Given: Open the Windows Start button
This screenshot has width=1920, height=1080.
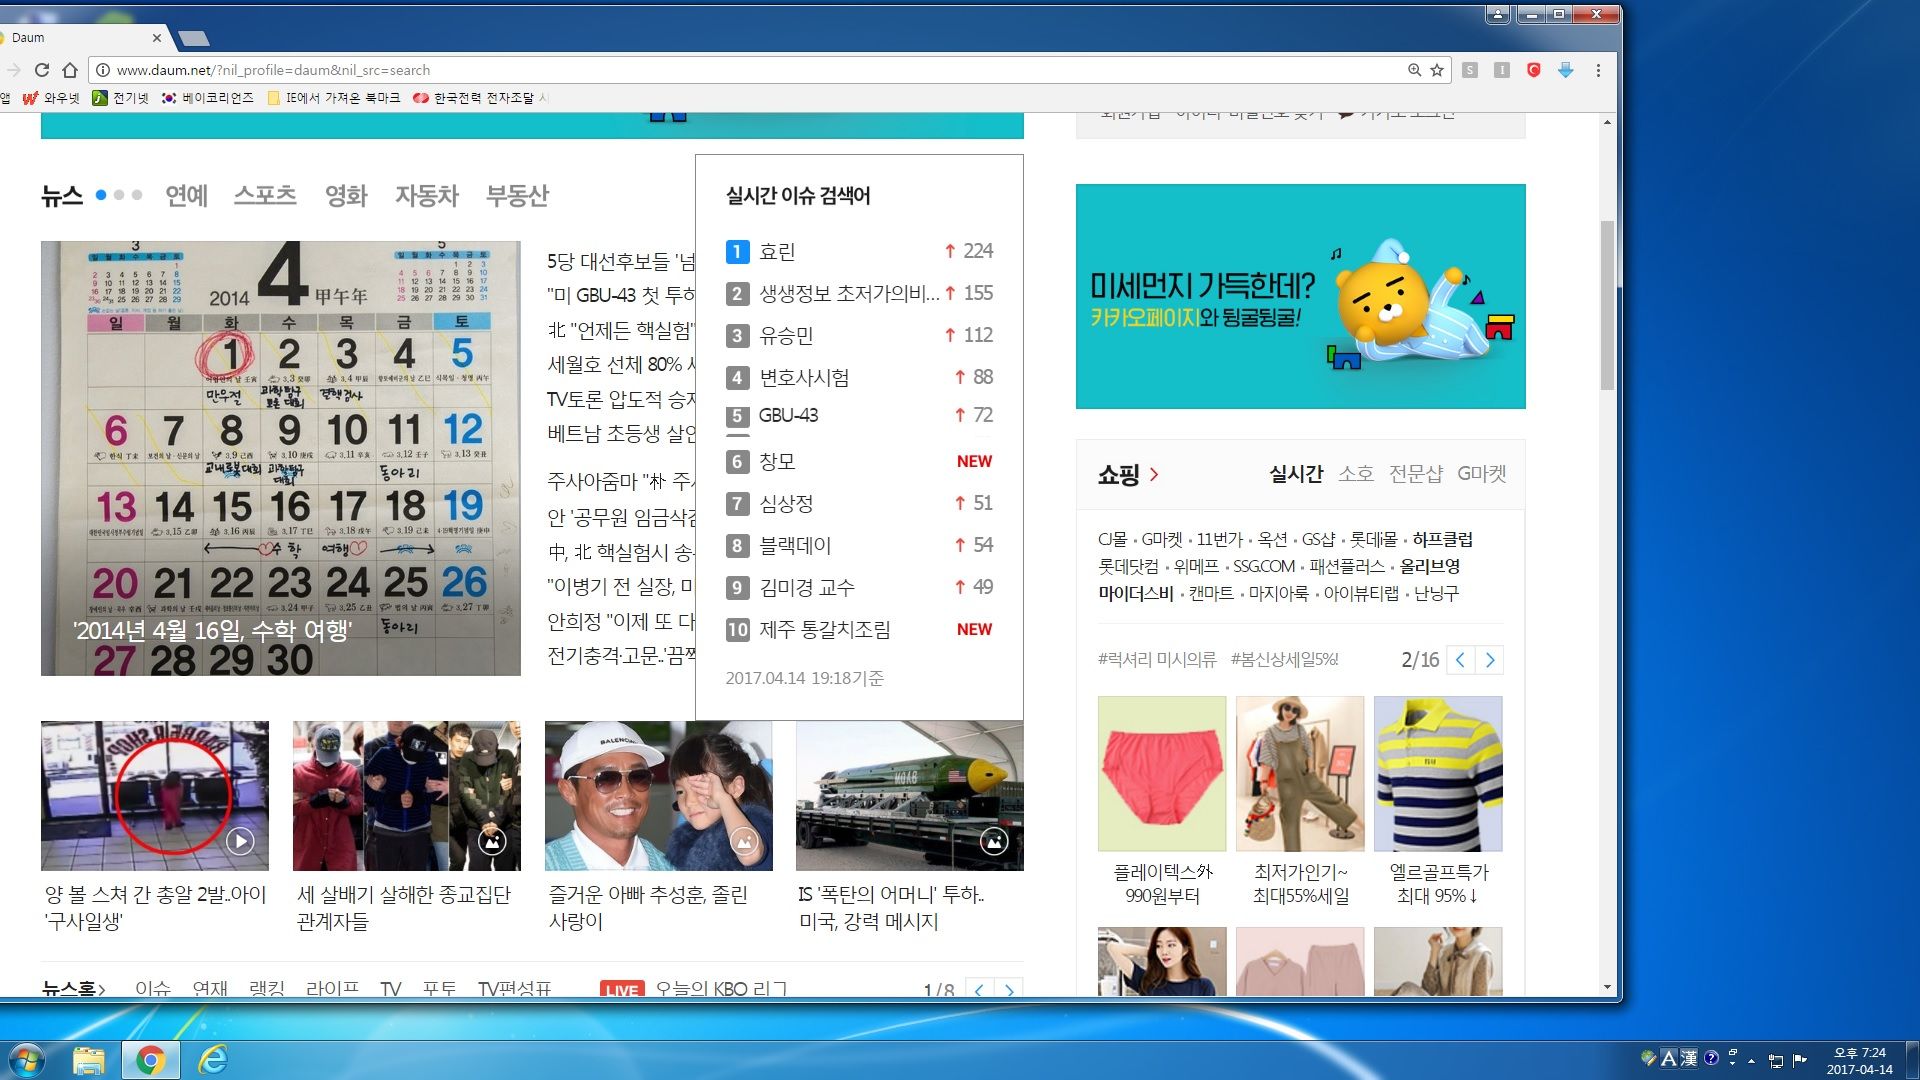Looking at the screenshot, I should pos(27,1059).
